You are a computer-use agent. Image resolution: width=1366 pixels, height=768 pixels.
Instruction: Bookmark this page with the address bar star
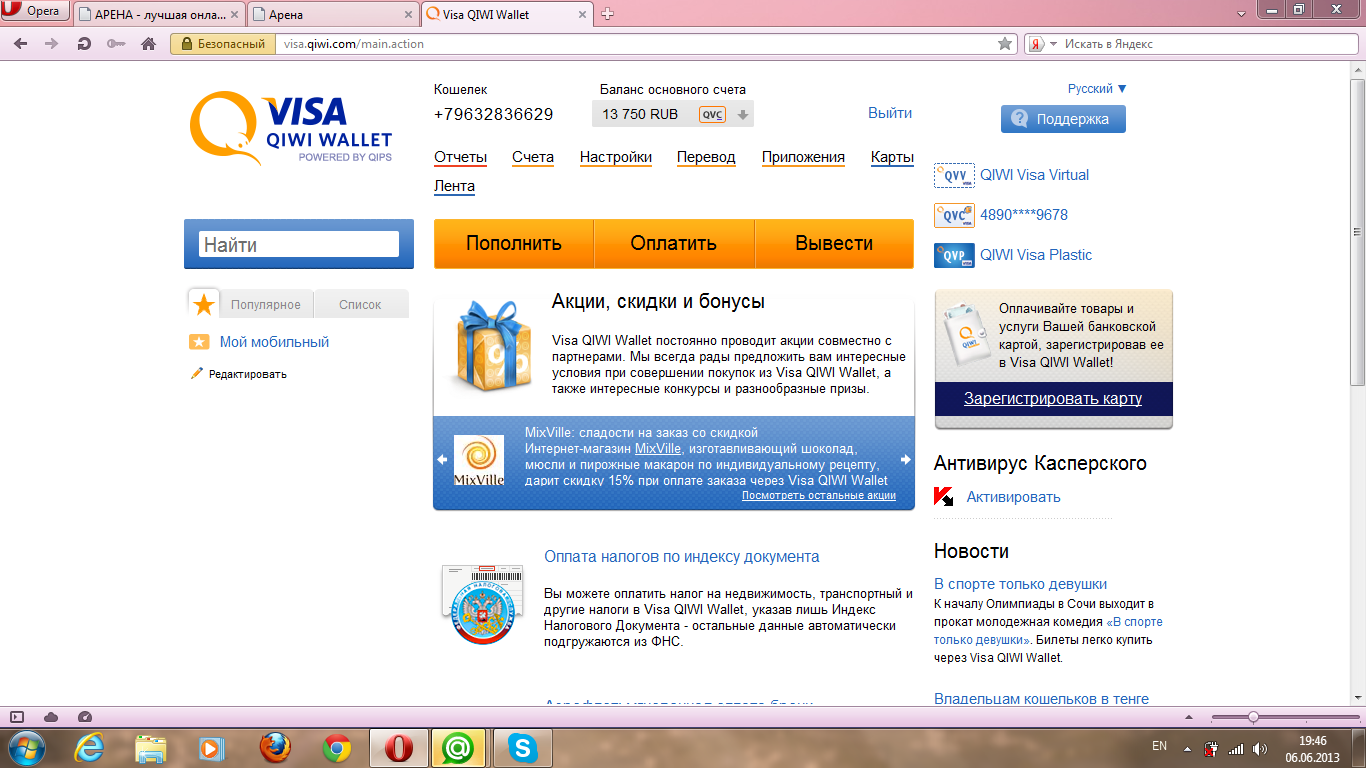[x=1005, y=44]
